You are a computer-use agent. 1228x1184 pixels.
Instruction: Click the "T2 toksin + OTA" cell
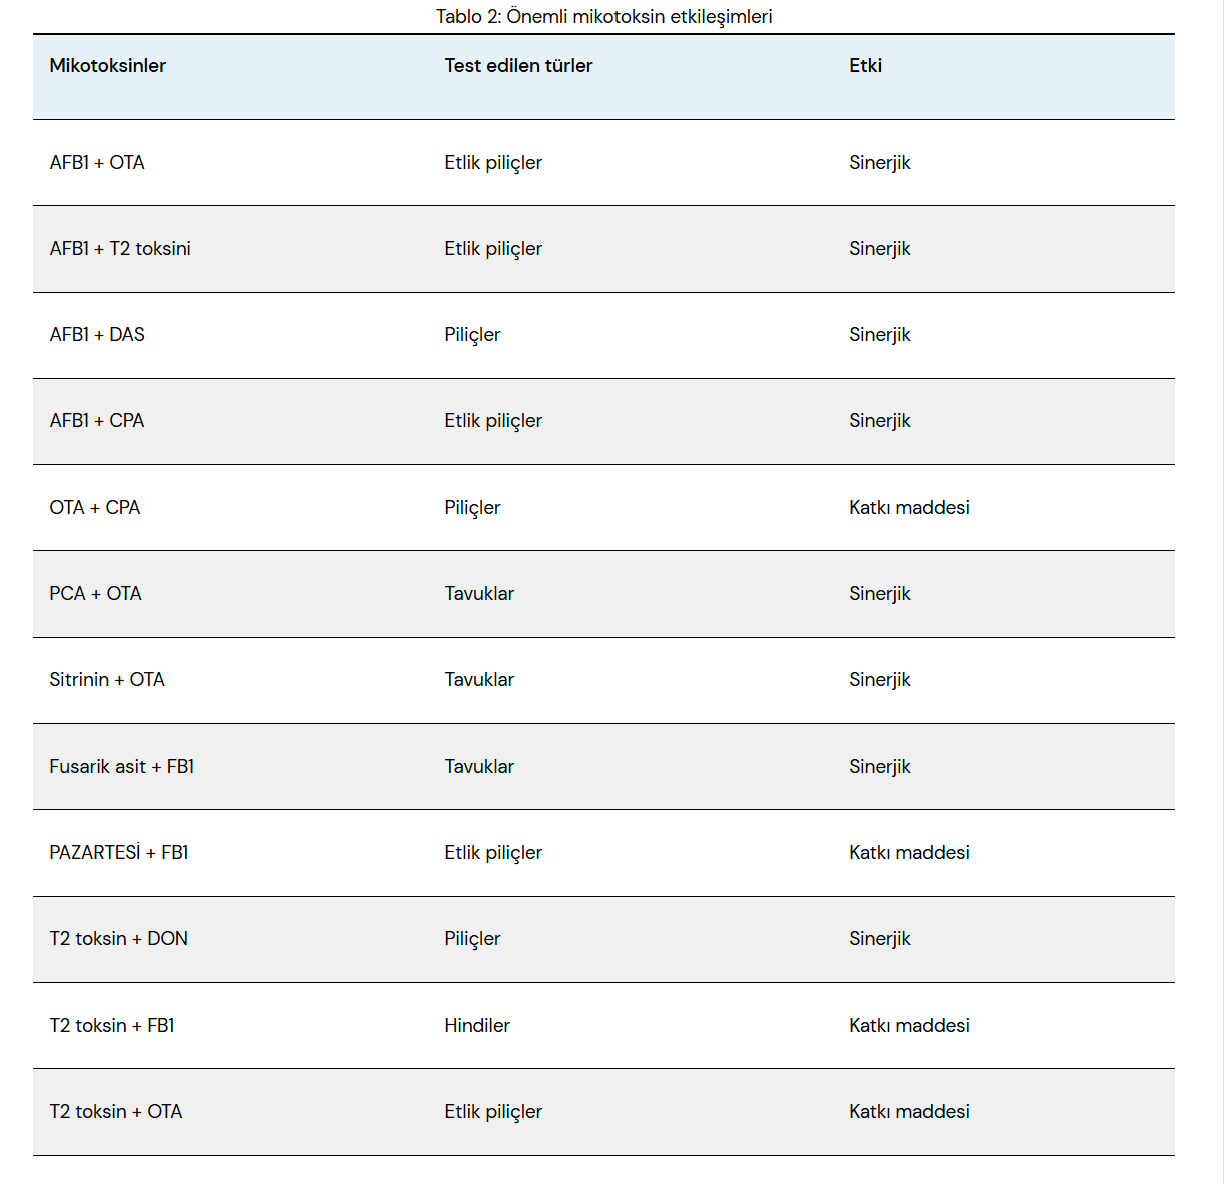coord(116,1112)
